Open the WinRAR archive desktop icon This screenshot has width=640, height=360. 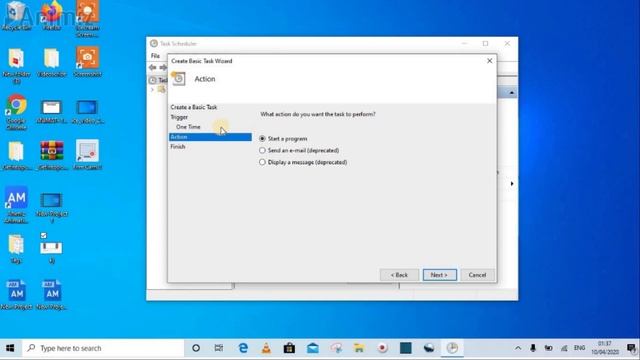pyautogui.click(x=52, y=156)
